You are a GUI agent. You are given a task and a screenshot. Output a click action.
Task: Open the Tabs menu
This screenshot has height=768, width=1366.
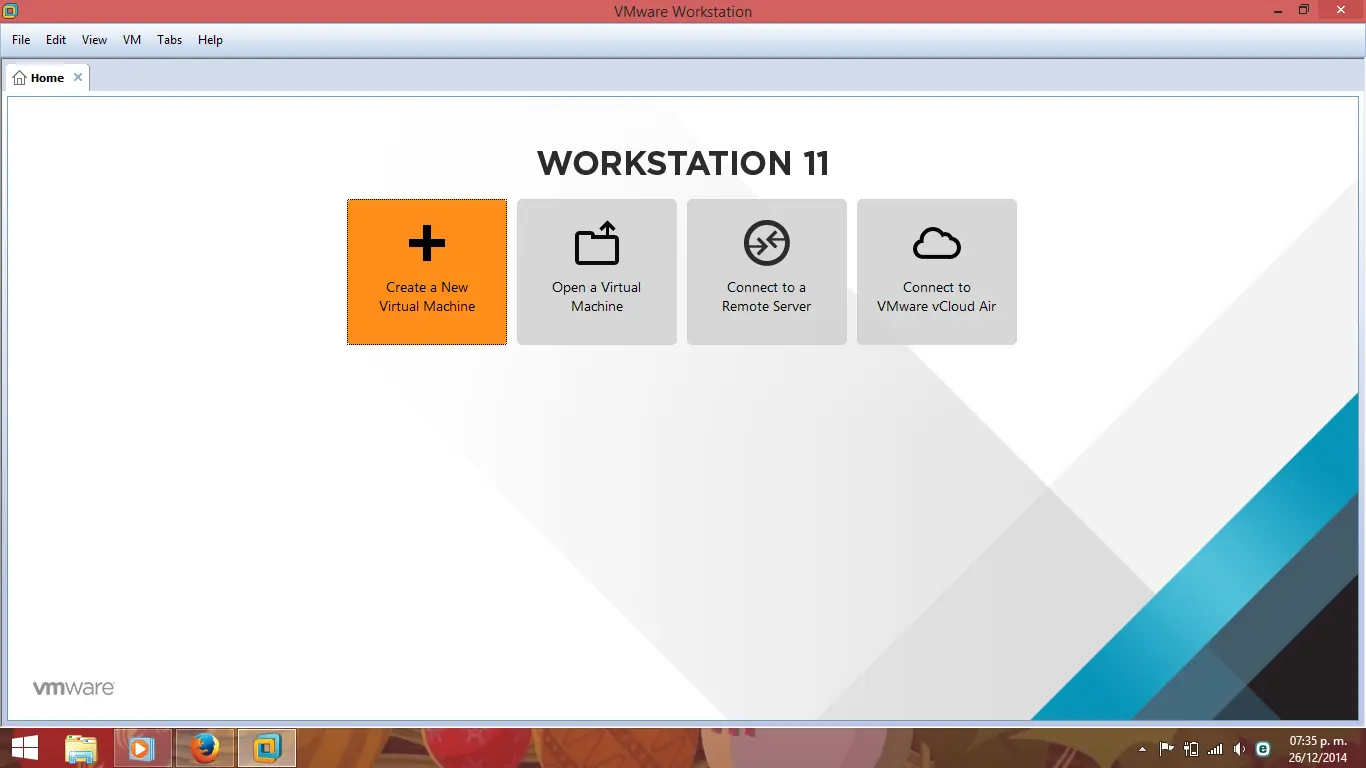(x=170, y=40)
